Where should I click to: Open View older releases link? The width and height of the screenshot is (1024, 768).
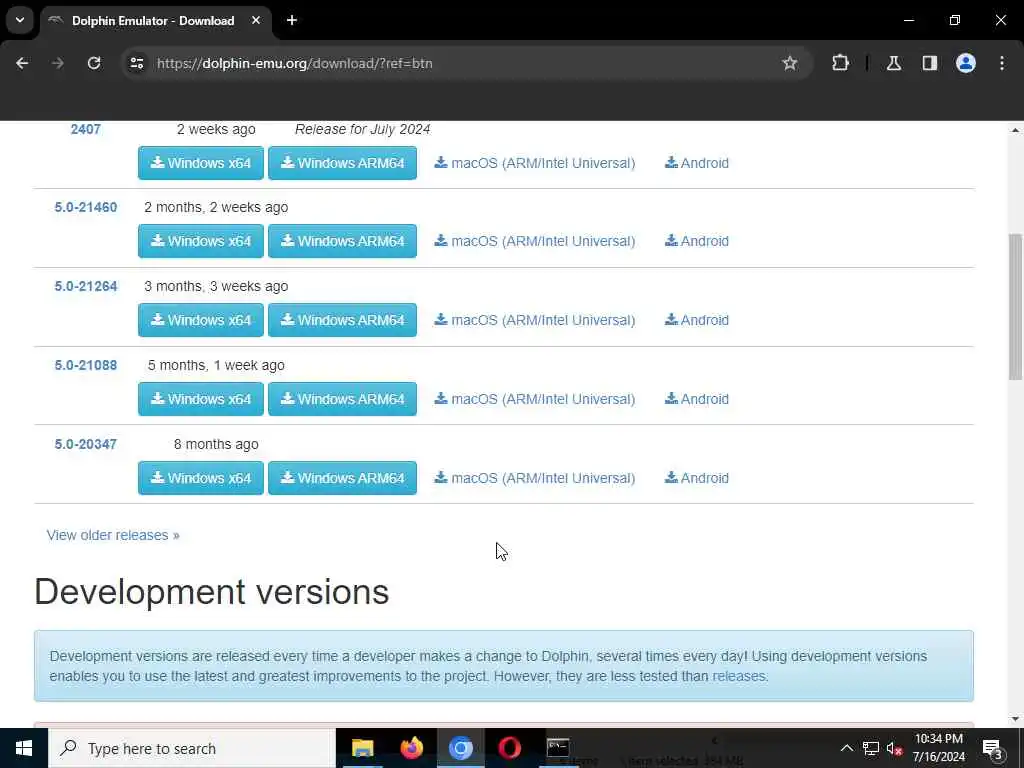113,535
